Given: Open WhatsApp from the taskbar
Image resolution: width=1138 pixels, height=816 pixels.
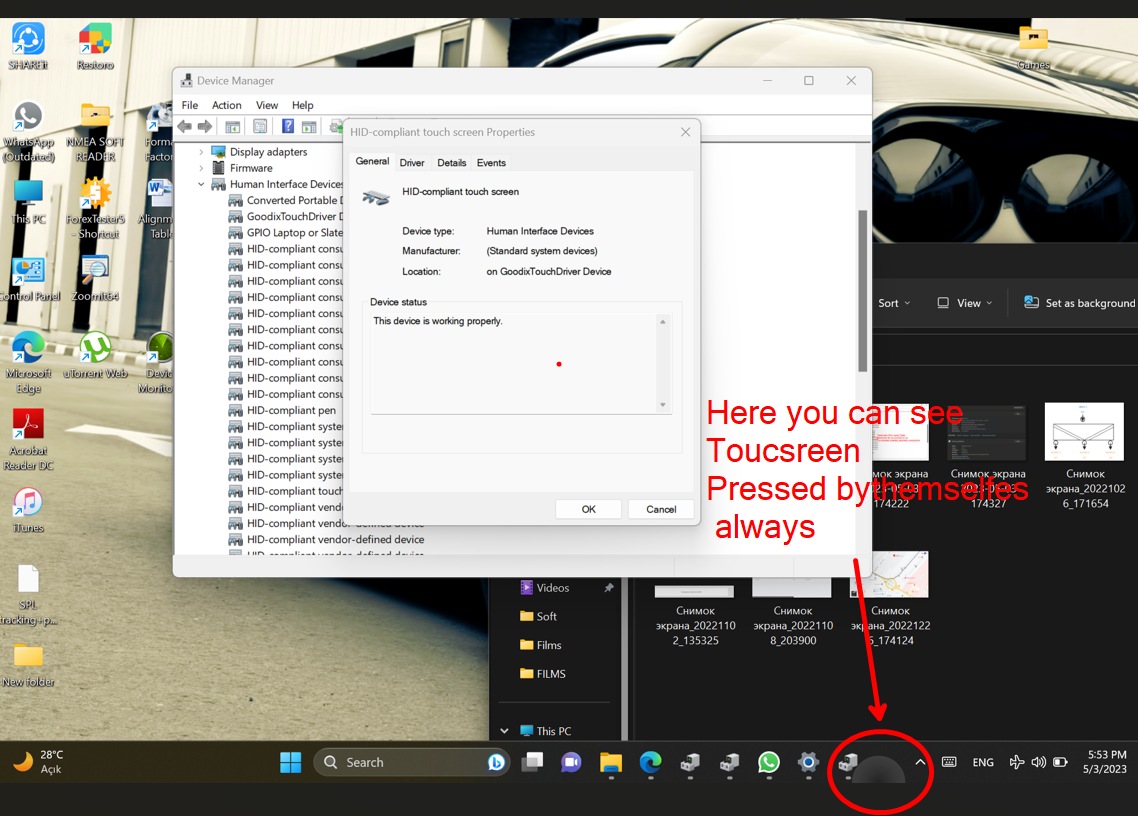Looking at the screenshot, I should (768, 763).
